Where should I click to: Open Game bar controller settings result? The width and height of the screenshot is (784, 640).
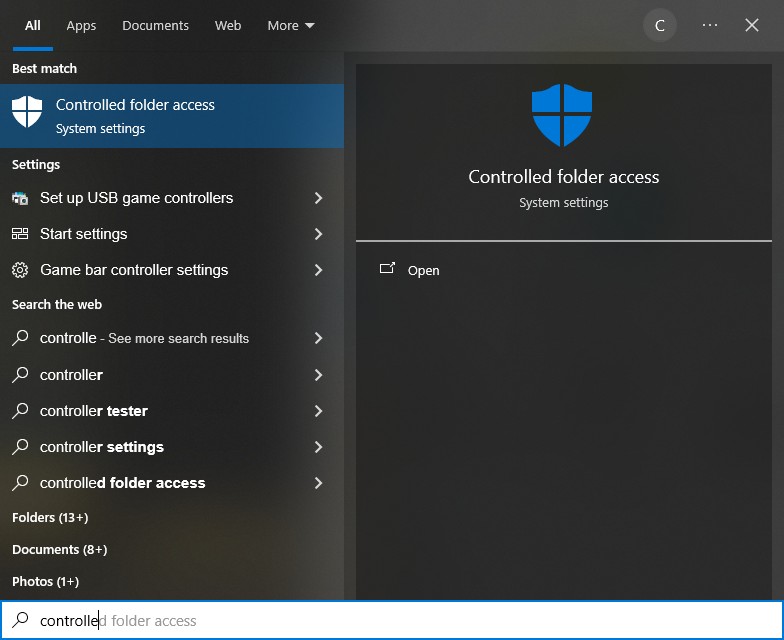[172, 270]
